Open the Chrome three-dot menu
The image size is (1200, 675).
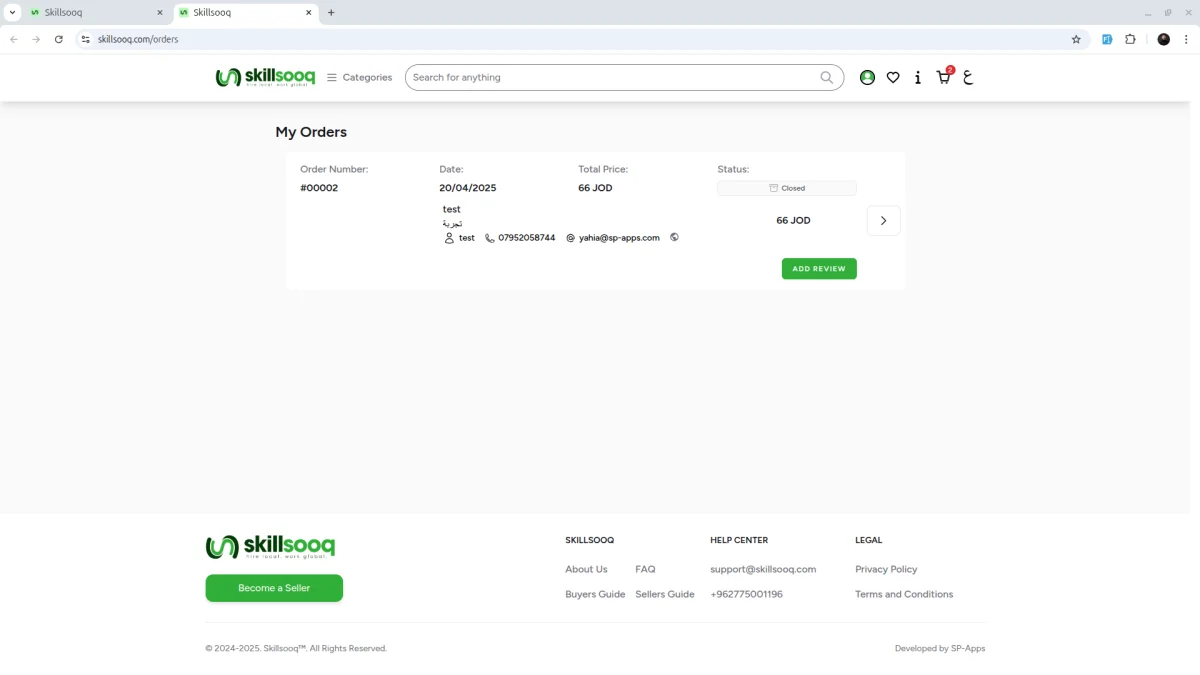point(1186,39)
